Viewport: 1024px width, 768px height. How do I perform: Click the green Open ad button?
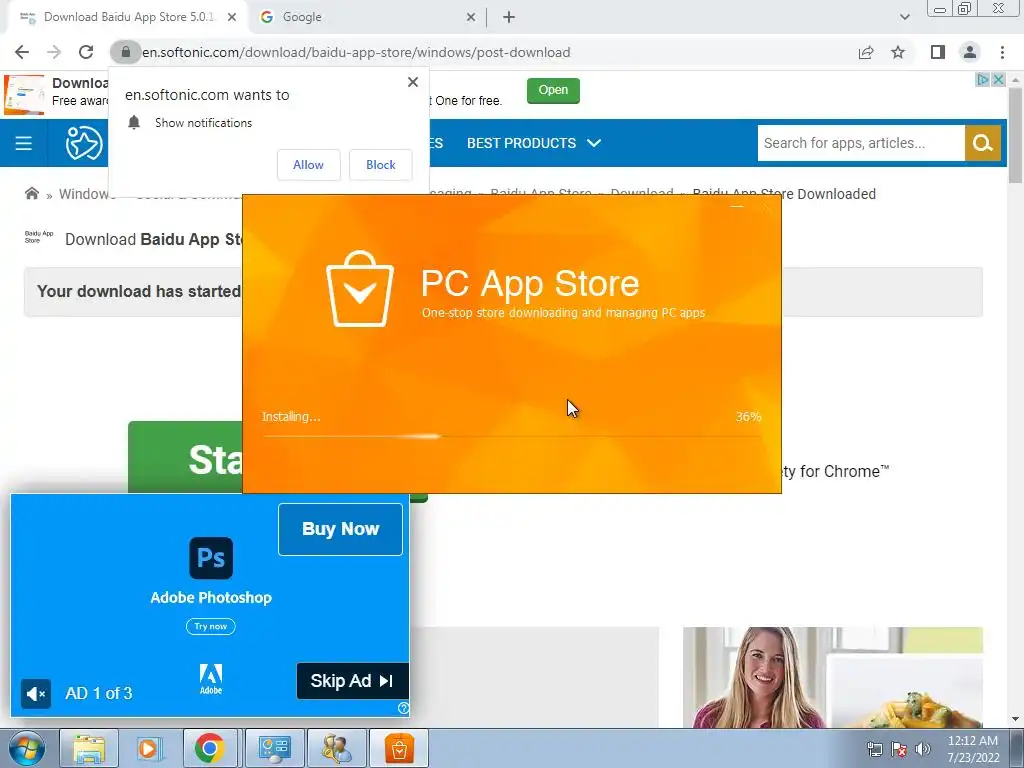tap(553, 90)
